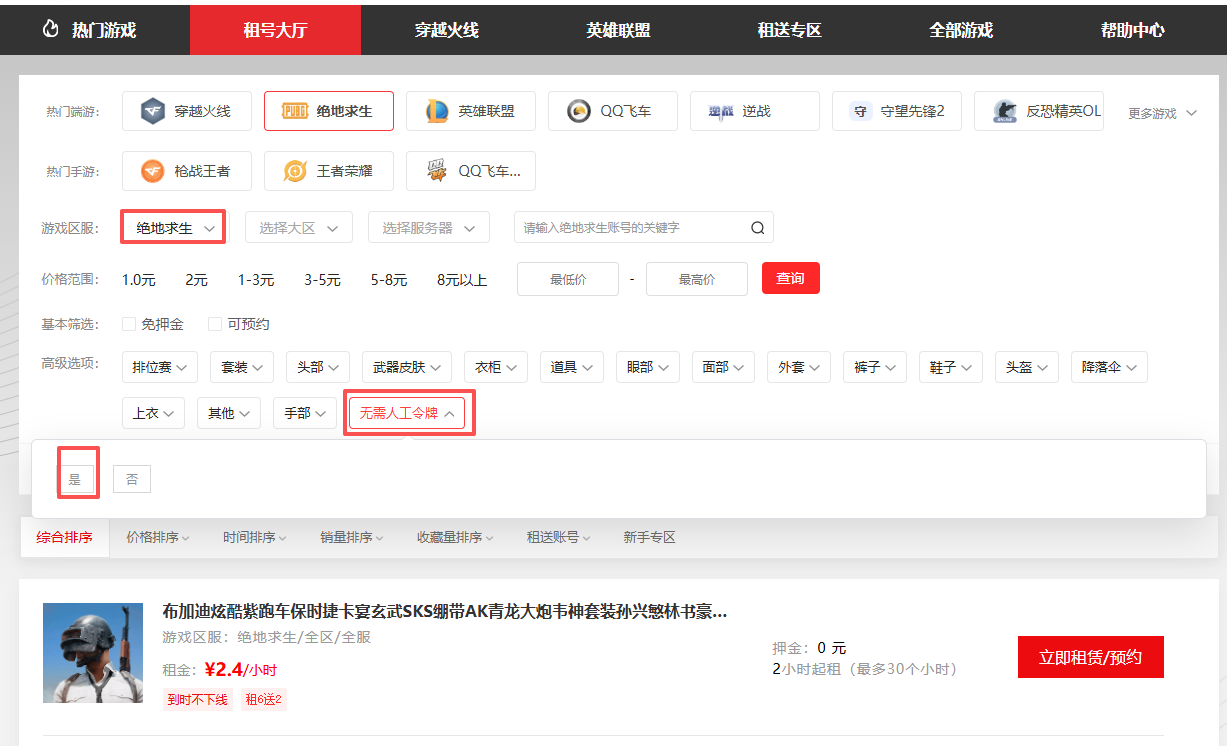Image resolution: width=1227 pixels, height=746 pixels.
Task: Enable the 免押金 checkbox
Action: [129, 324]
